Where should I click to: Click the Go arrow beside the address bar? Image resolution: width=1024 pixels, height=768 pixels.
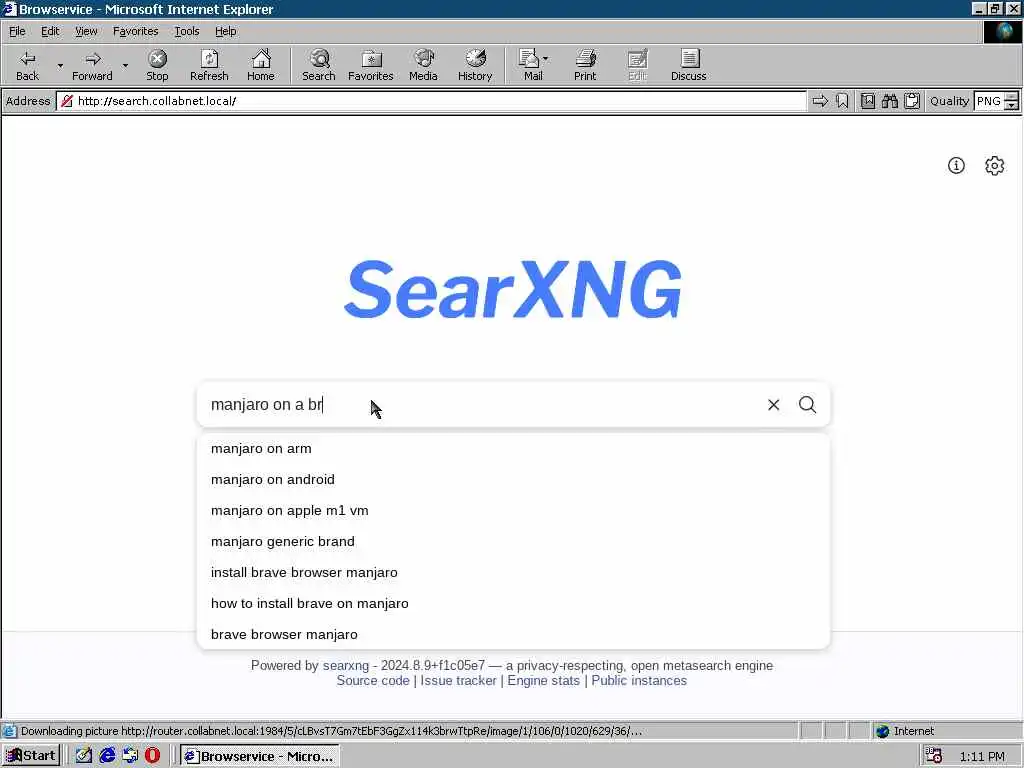coord(820,101)
